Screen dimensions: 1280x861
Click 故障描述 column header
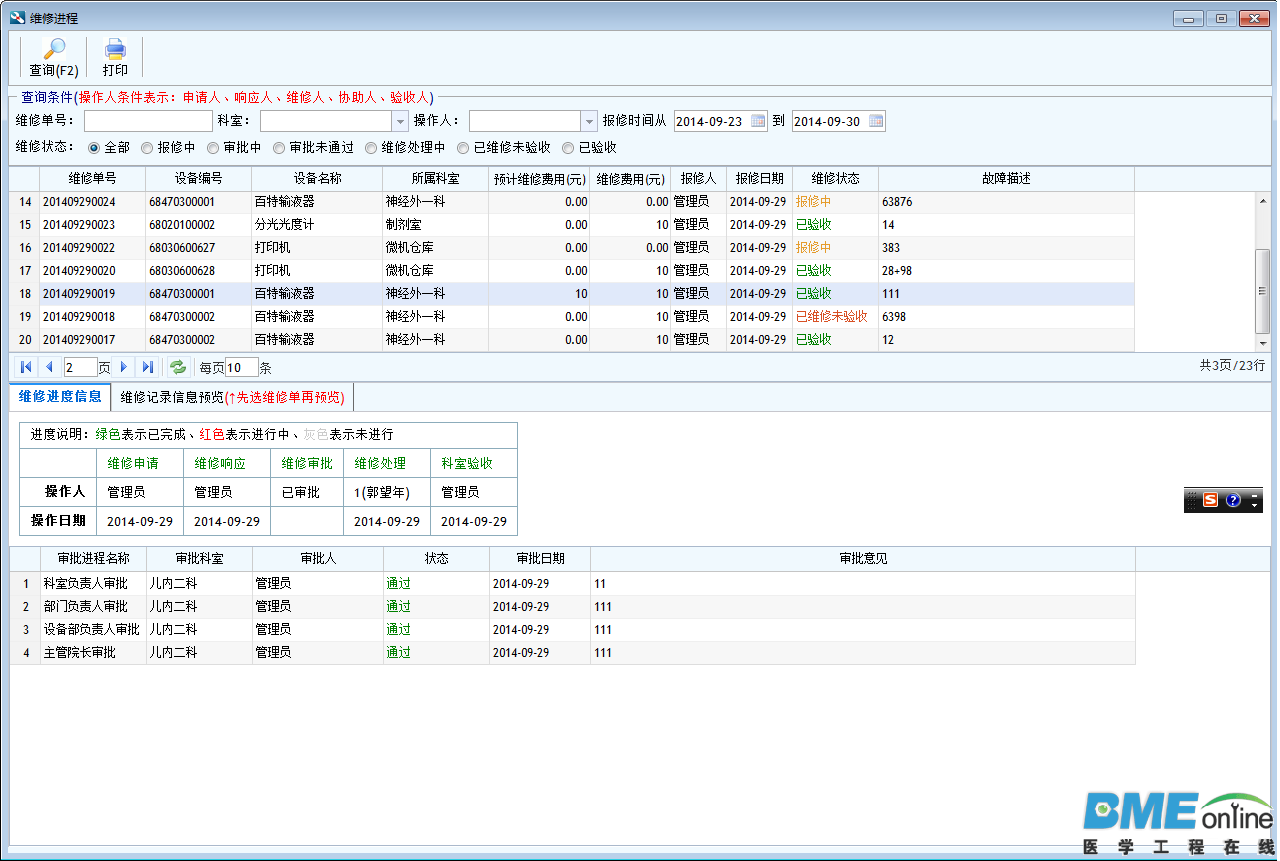coord(1006,178)
